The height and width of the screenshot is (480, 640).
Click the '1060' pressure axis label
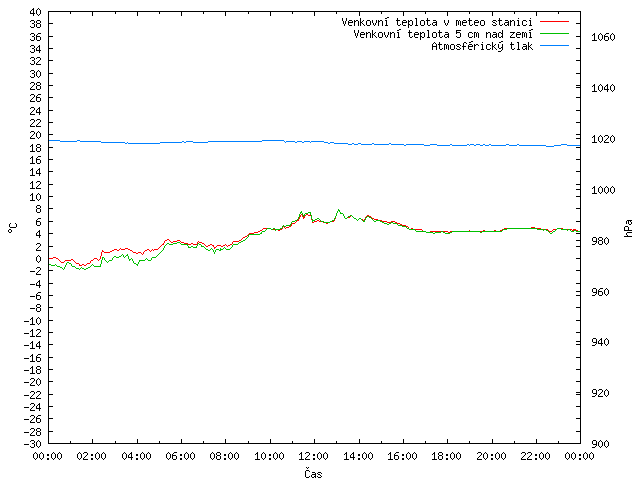click(603, 37)
